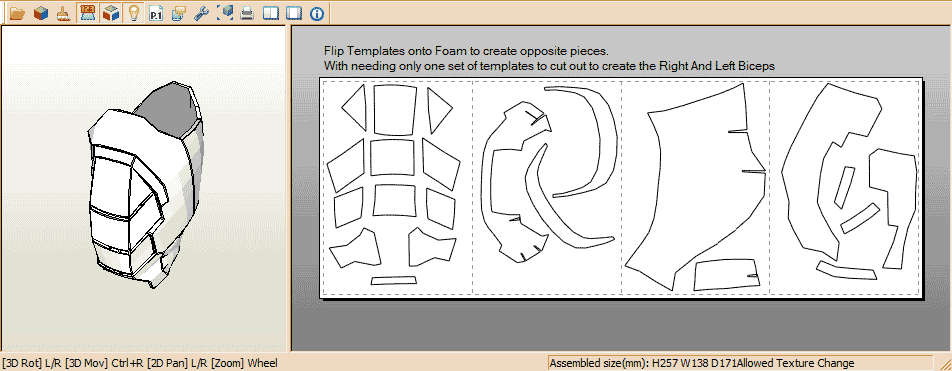Screen dimensions: 952x371
Task: Click the speech bubble notes icon
Action: click(x=178, y=13)
